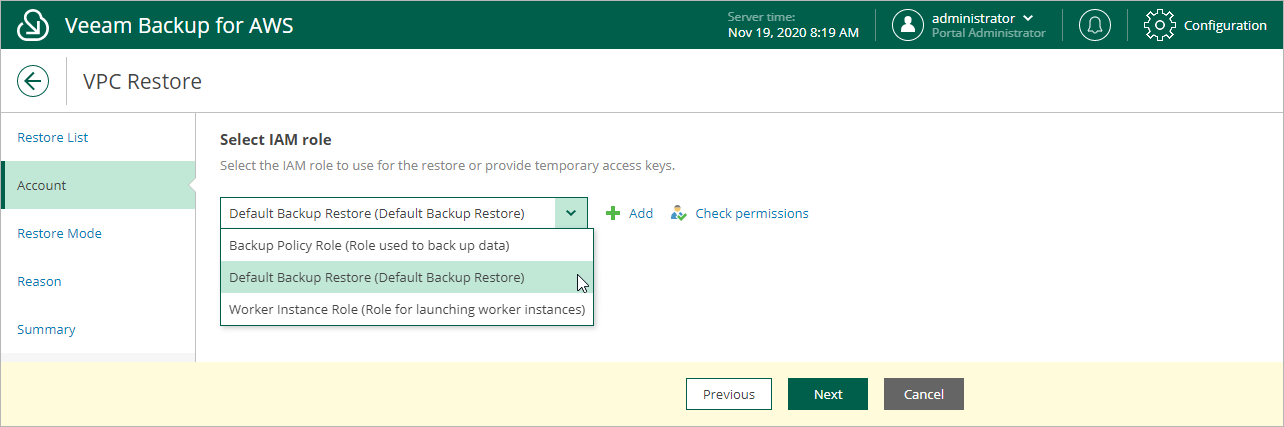This screenshot has height=427, width=1284.
Task: Click the Next button
Action: pos(828,394)
